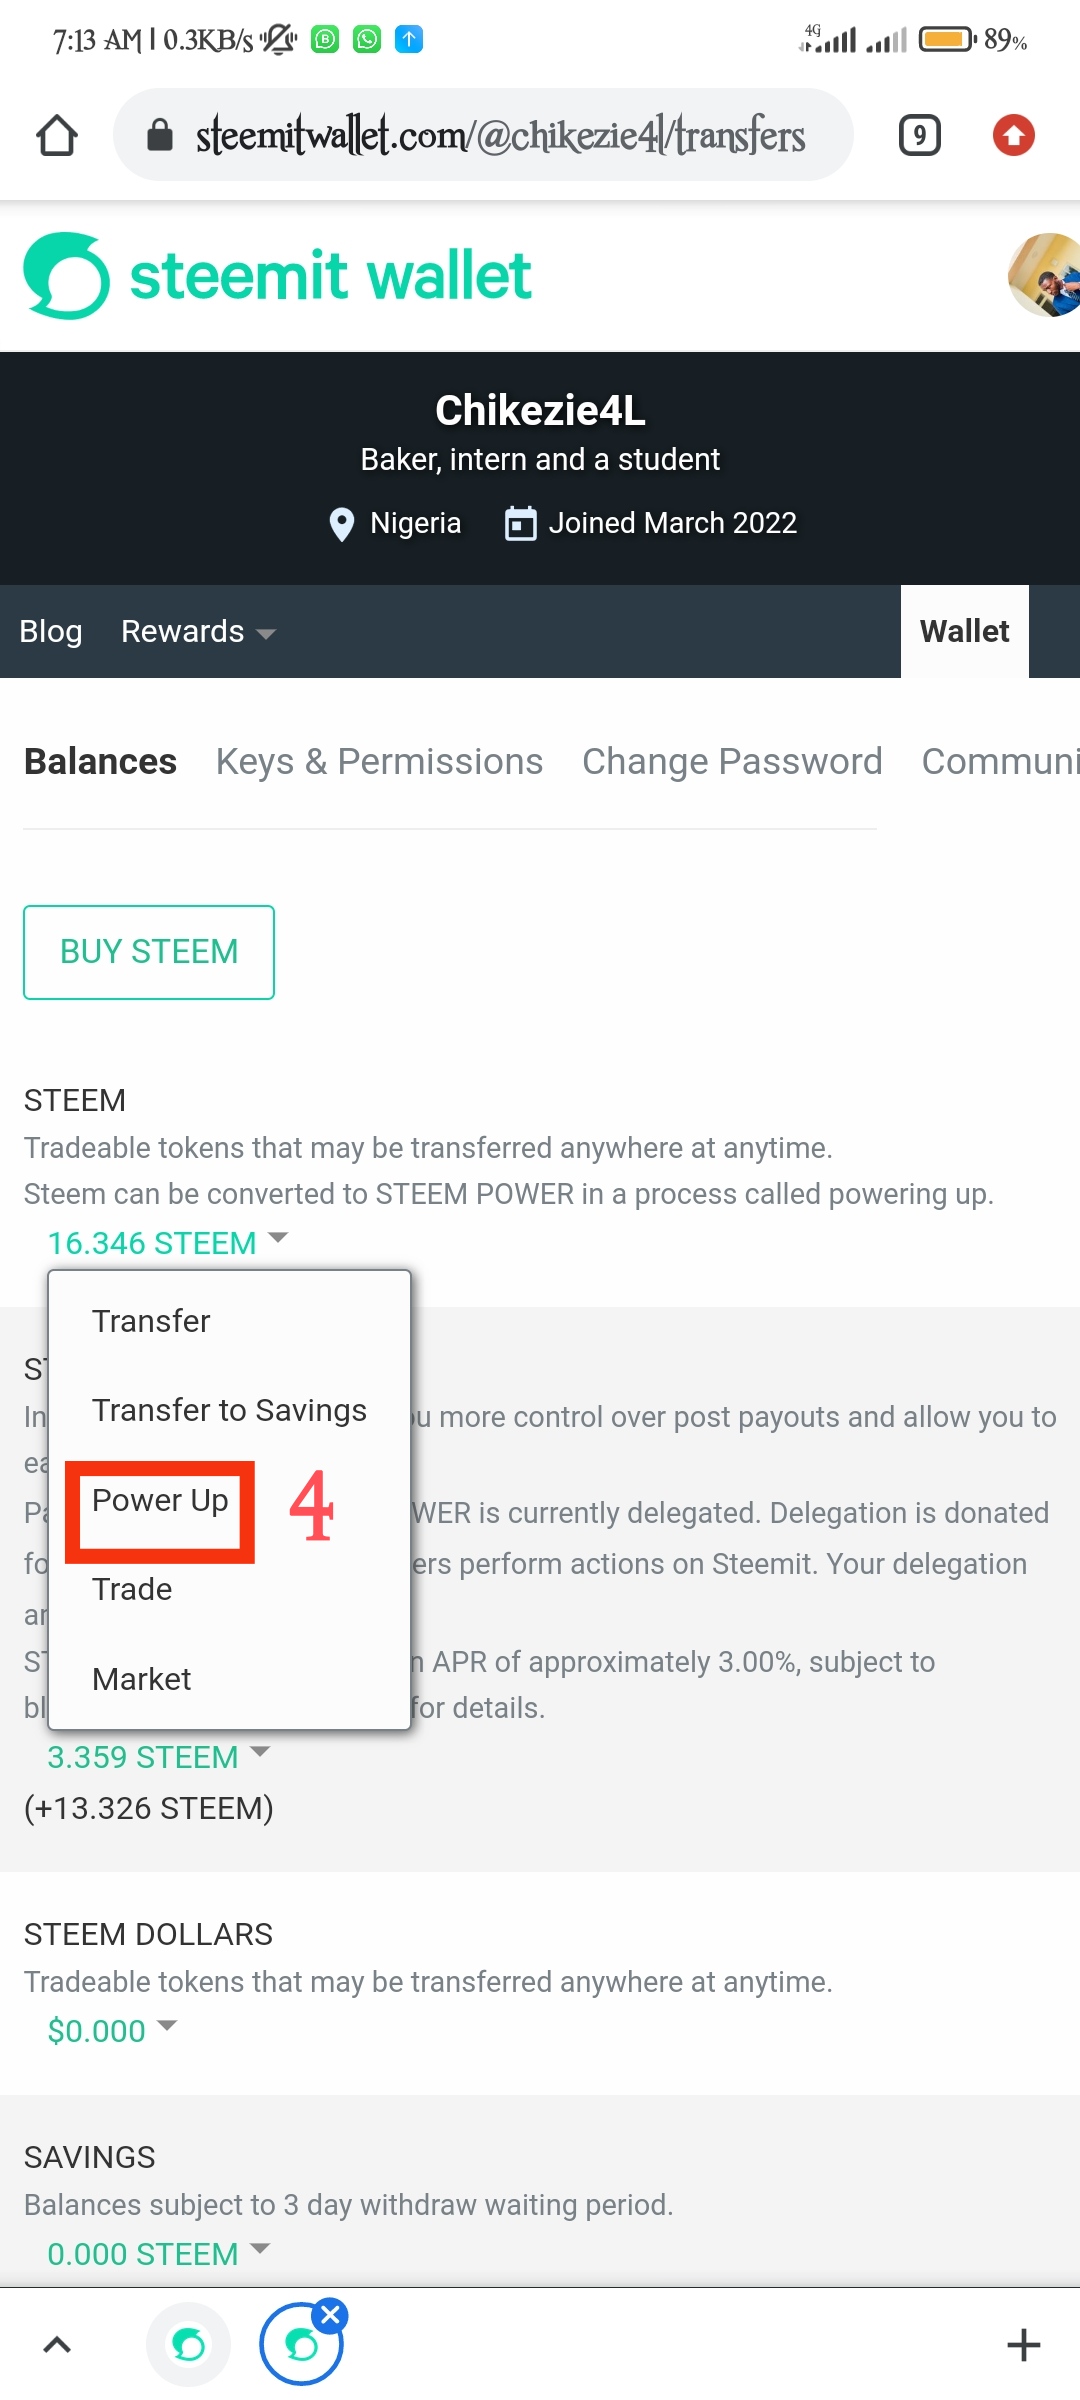1080x2400 pixels.
Task: Open the $0.000 Steem Dollars dropdown
Action: pos(111,2031)
